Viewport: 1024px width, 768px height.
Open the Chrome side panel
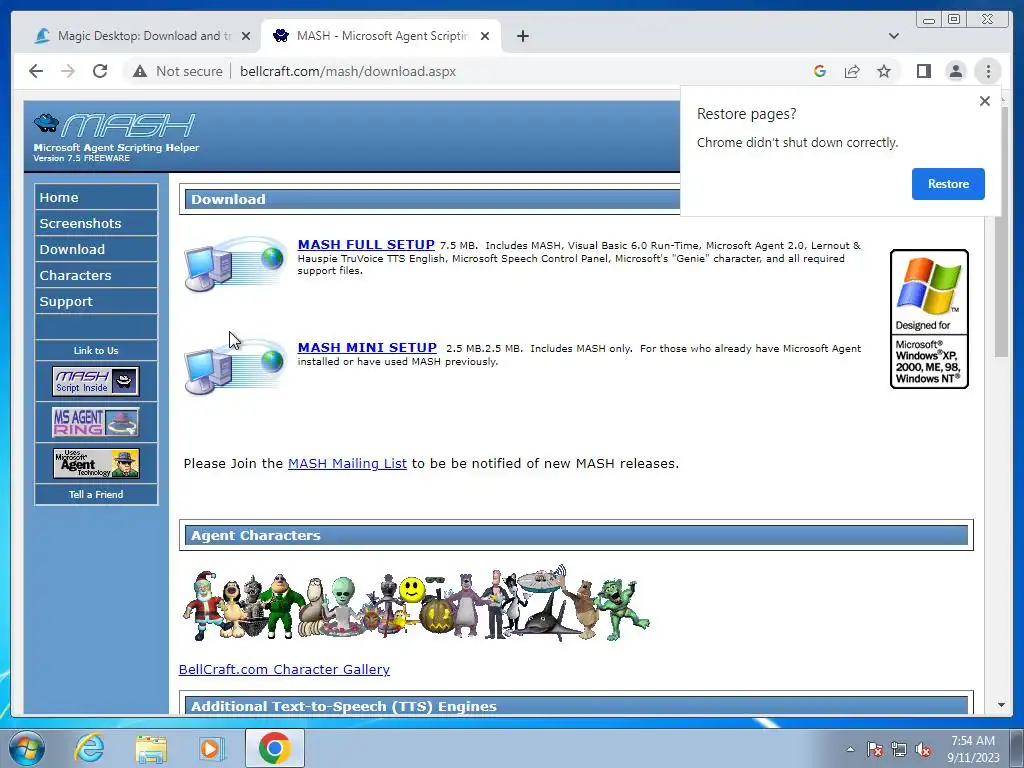pos(923,71)
